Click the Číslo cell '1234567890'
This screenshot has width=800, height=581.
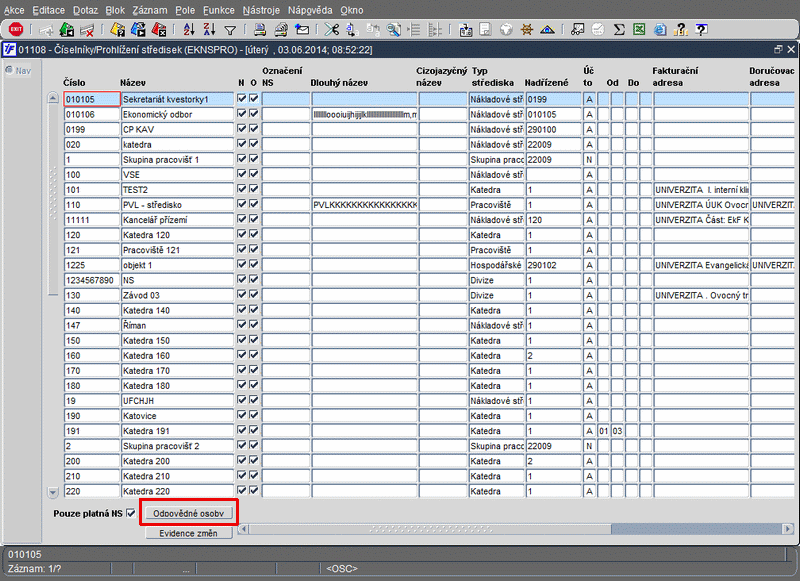tap(92, 280)
